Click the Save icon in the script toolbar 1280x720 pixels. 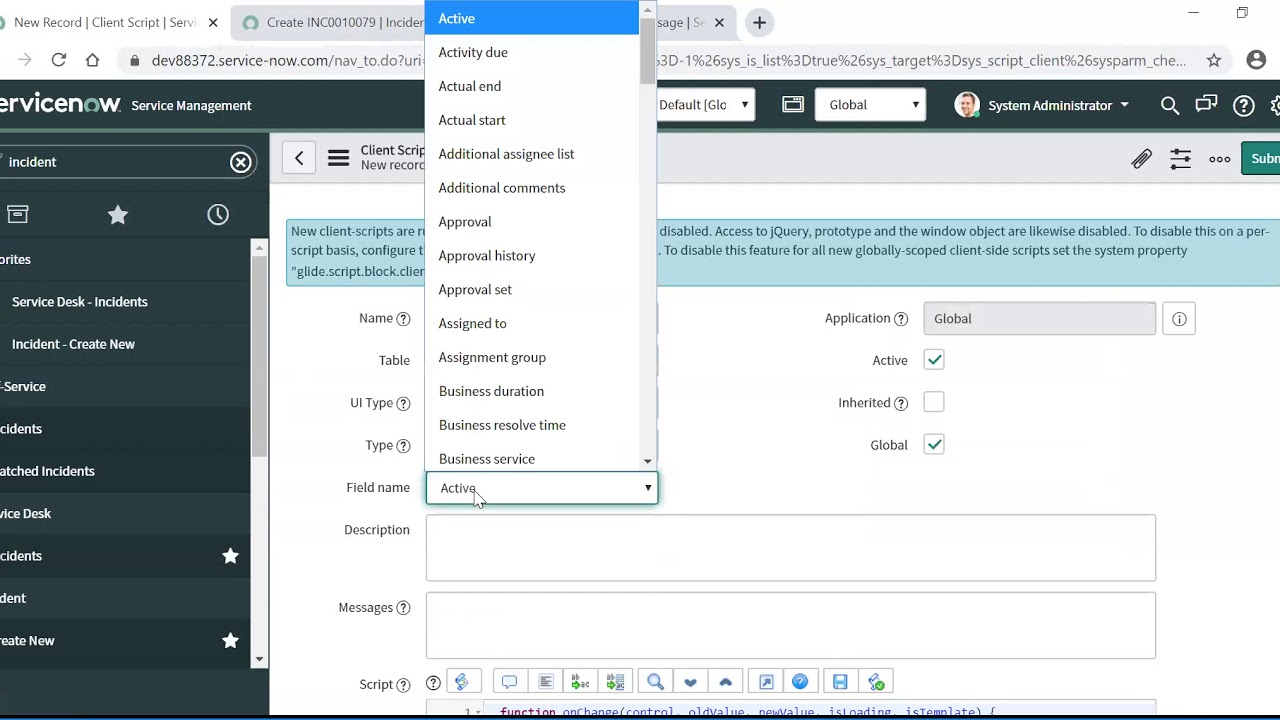pyautogui.click(x=839, y=681)
